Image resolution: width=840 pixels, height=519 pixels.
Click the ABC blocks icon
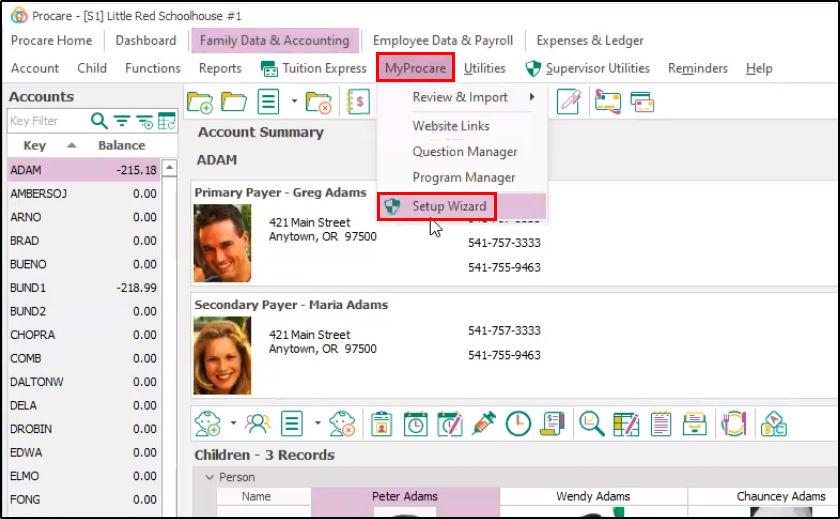click(774, 424)
